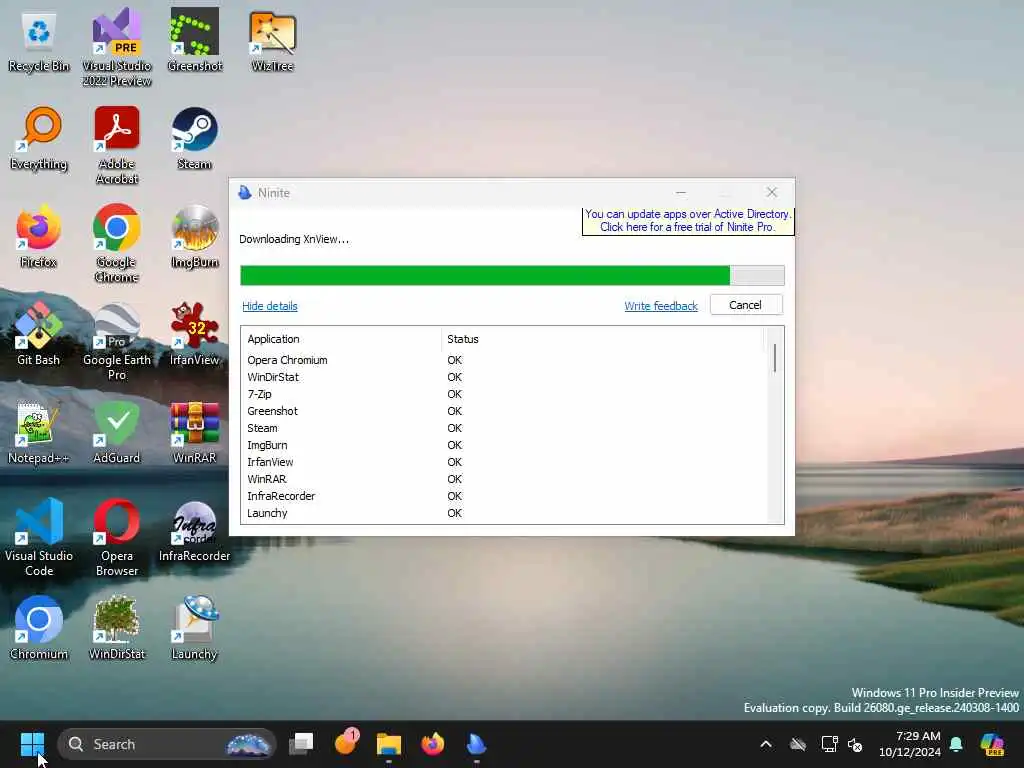Select the Adobe Acrobat desktop icon
This screenshot has height=768, width=1024.
117,145
